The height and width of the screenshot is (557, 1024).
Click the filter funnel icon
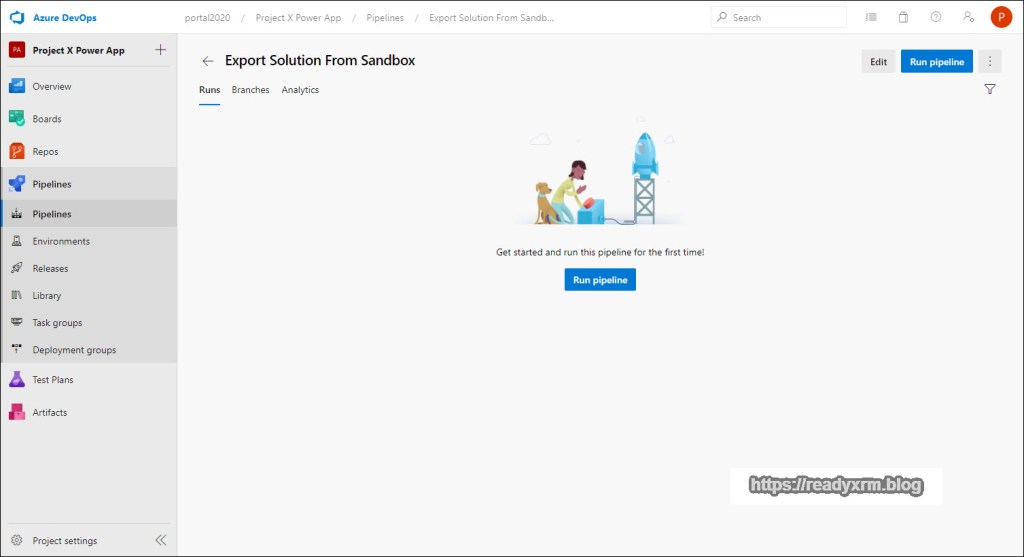point(989,89)
